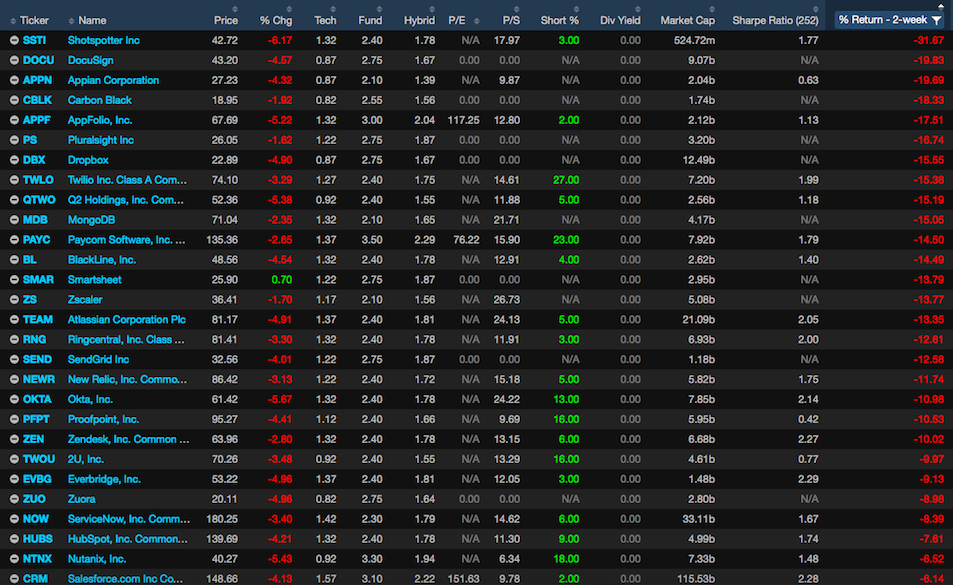Screen dimensions: 953x585
Task: Open Proofpoint, Inc. name link
Action: pyautogui.click(x=103, y=419)
